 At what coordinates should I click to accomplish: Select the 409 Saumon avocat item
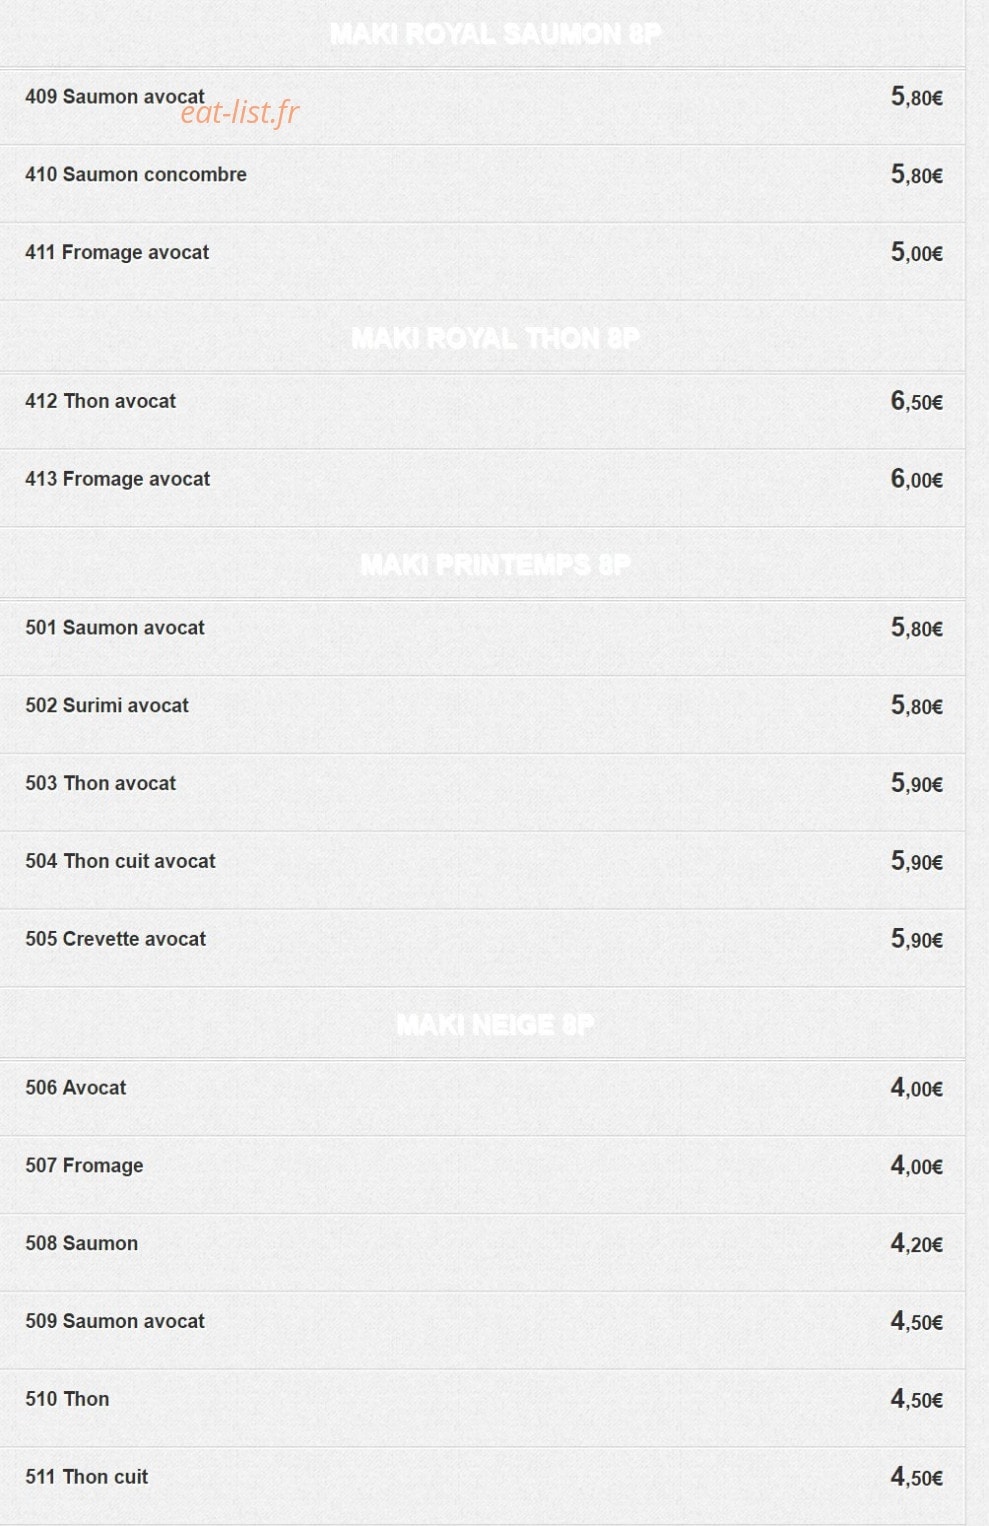(482, 106)
